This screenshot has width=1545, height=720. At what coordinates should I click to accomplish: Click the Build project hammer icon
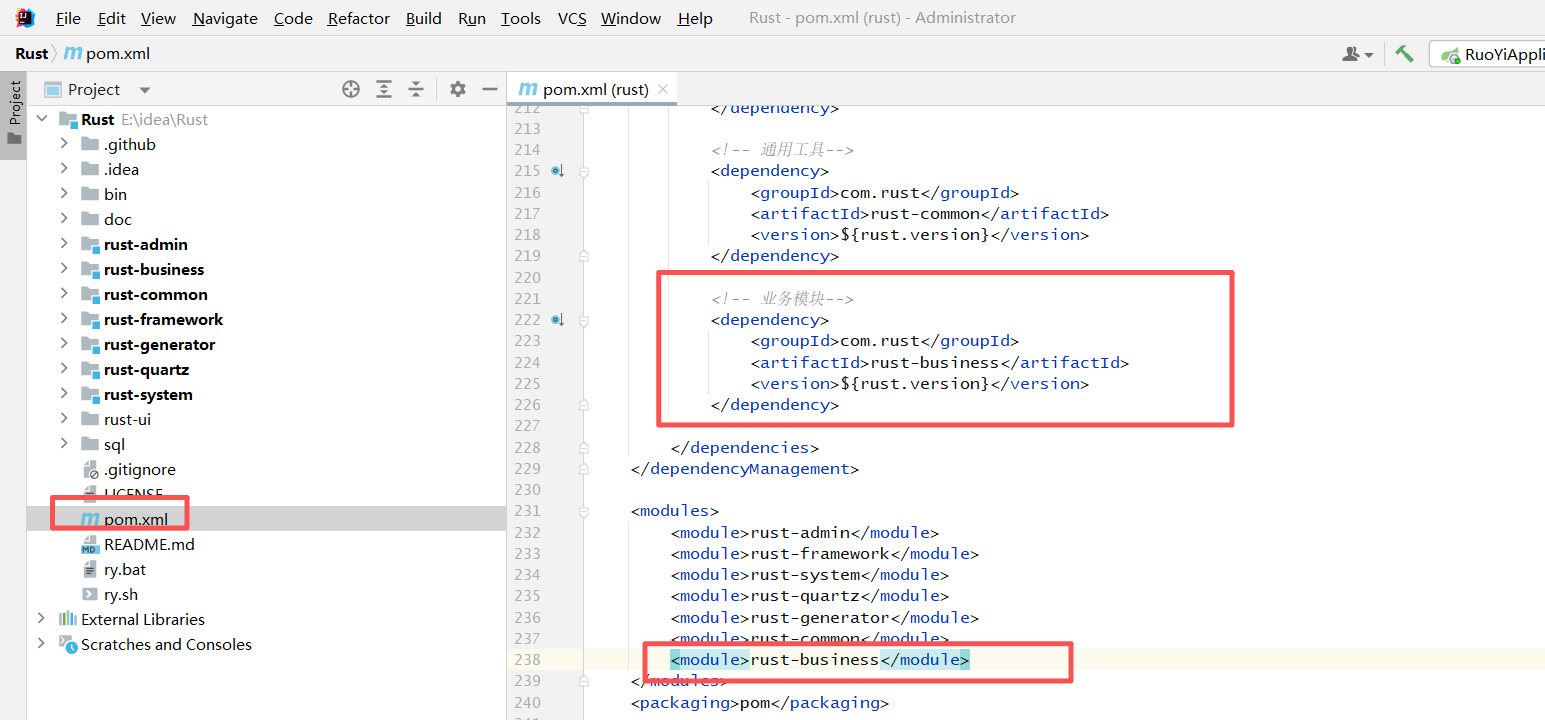1405,54
